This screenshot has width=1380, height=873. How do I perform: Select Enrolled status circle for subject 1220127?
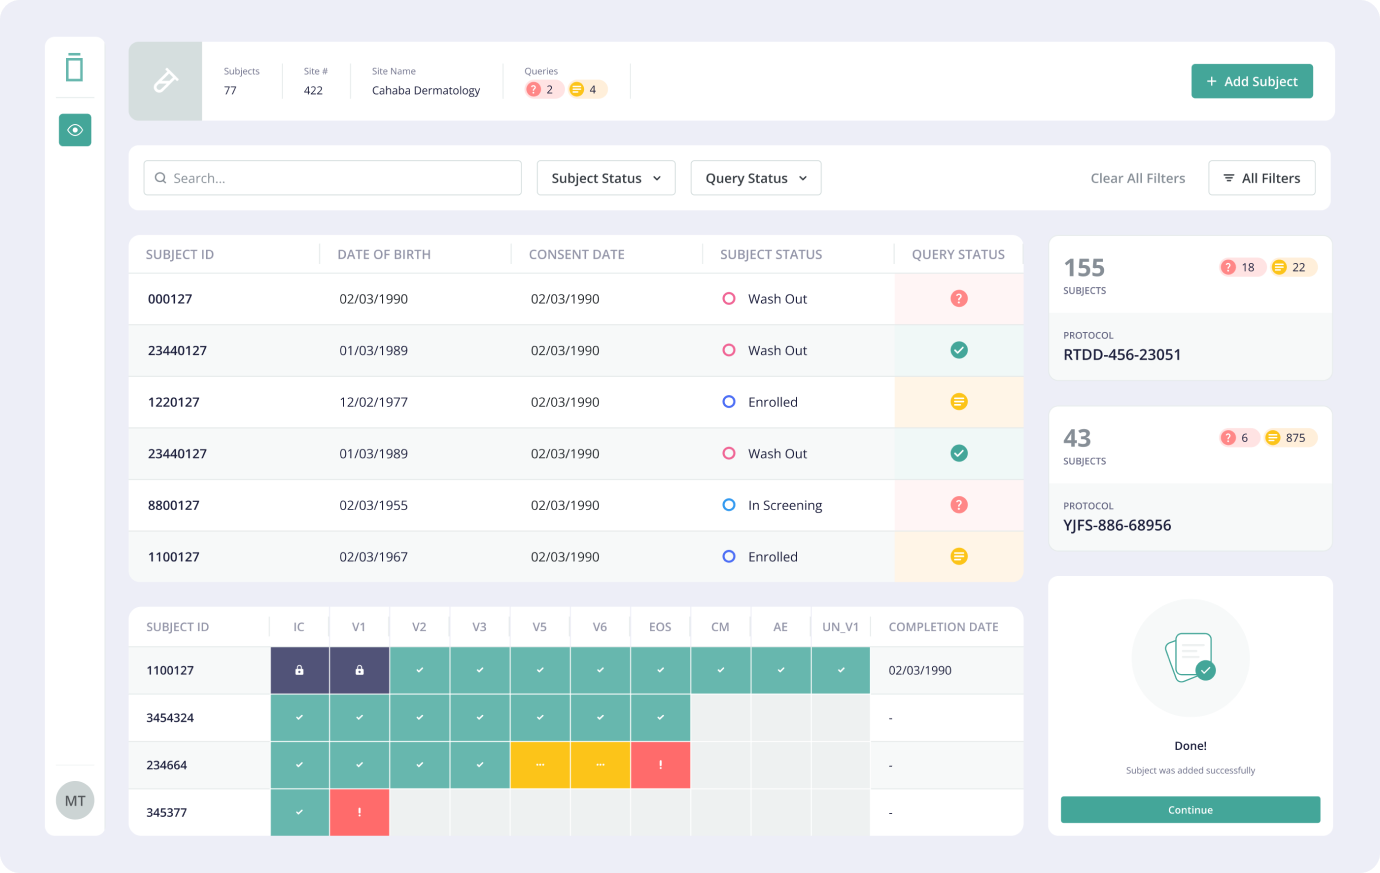click(729, 402)
